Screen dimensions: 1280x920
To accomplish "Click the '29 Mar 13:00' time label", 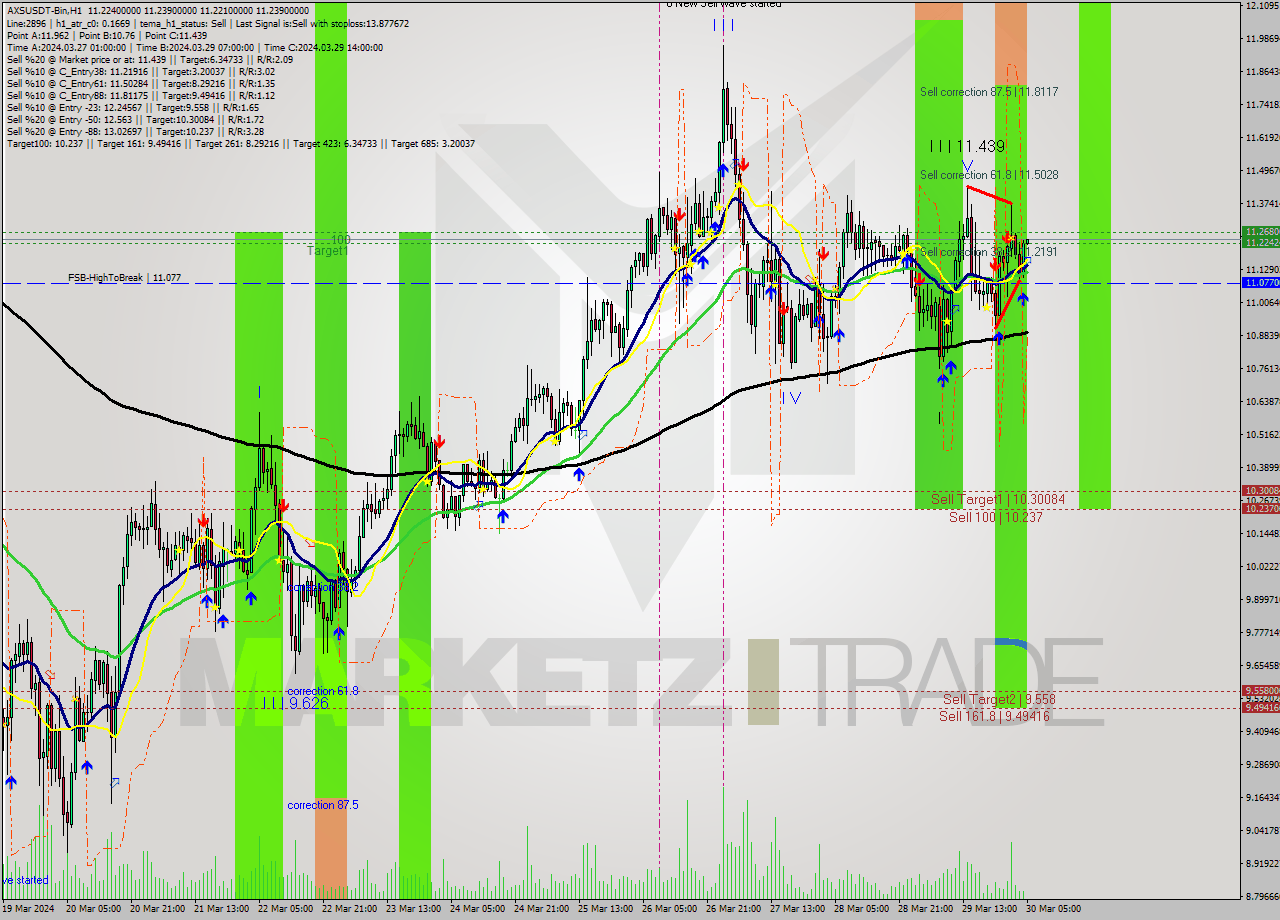I will [991, 910].
